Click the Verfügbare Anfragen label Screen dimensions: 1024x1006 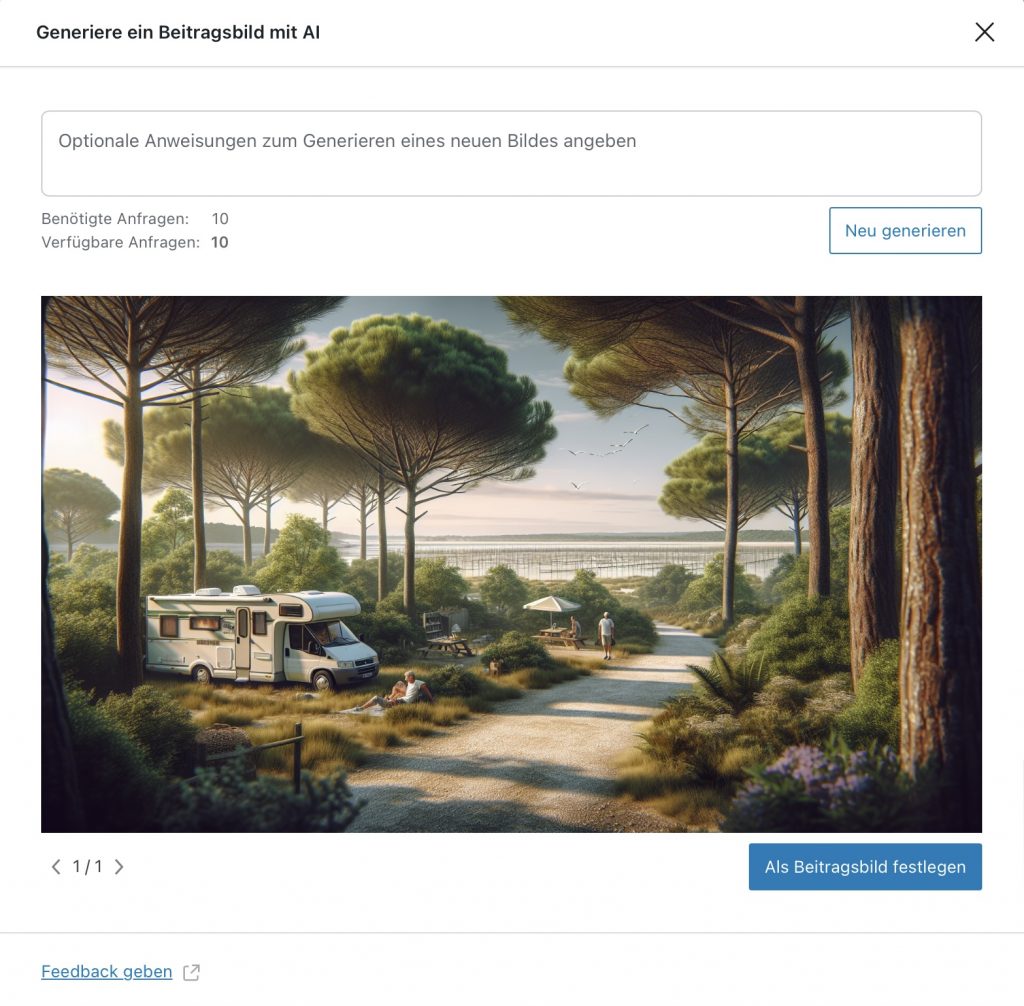coord(120,242)
